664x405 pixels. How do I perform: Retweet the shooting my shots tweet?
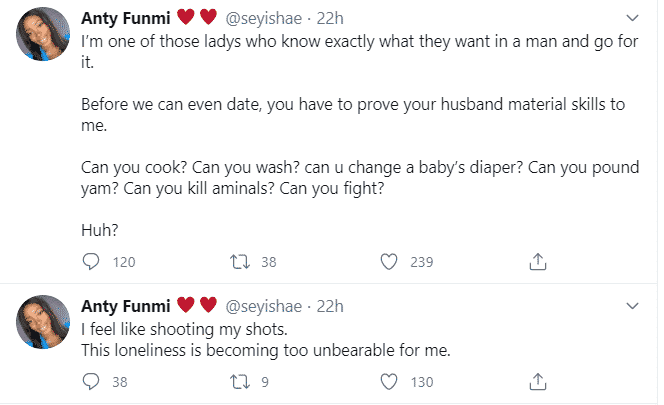[x=239, y=381]
